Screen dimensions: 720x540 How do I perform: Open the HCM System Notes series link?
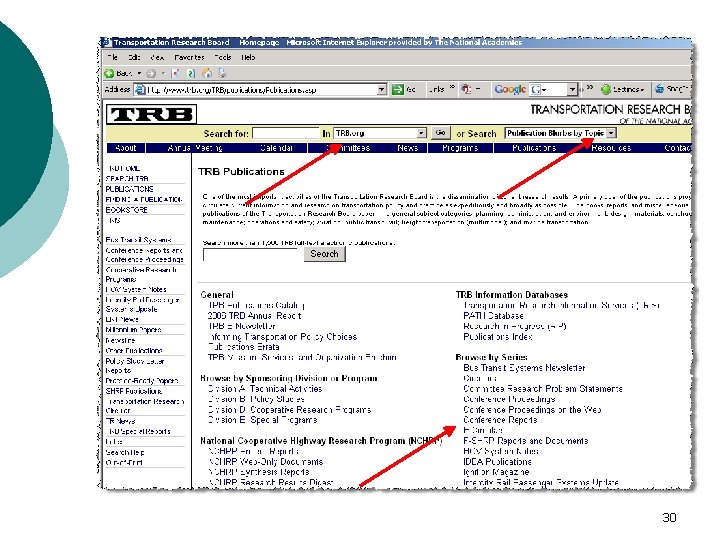501,451
